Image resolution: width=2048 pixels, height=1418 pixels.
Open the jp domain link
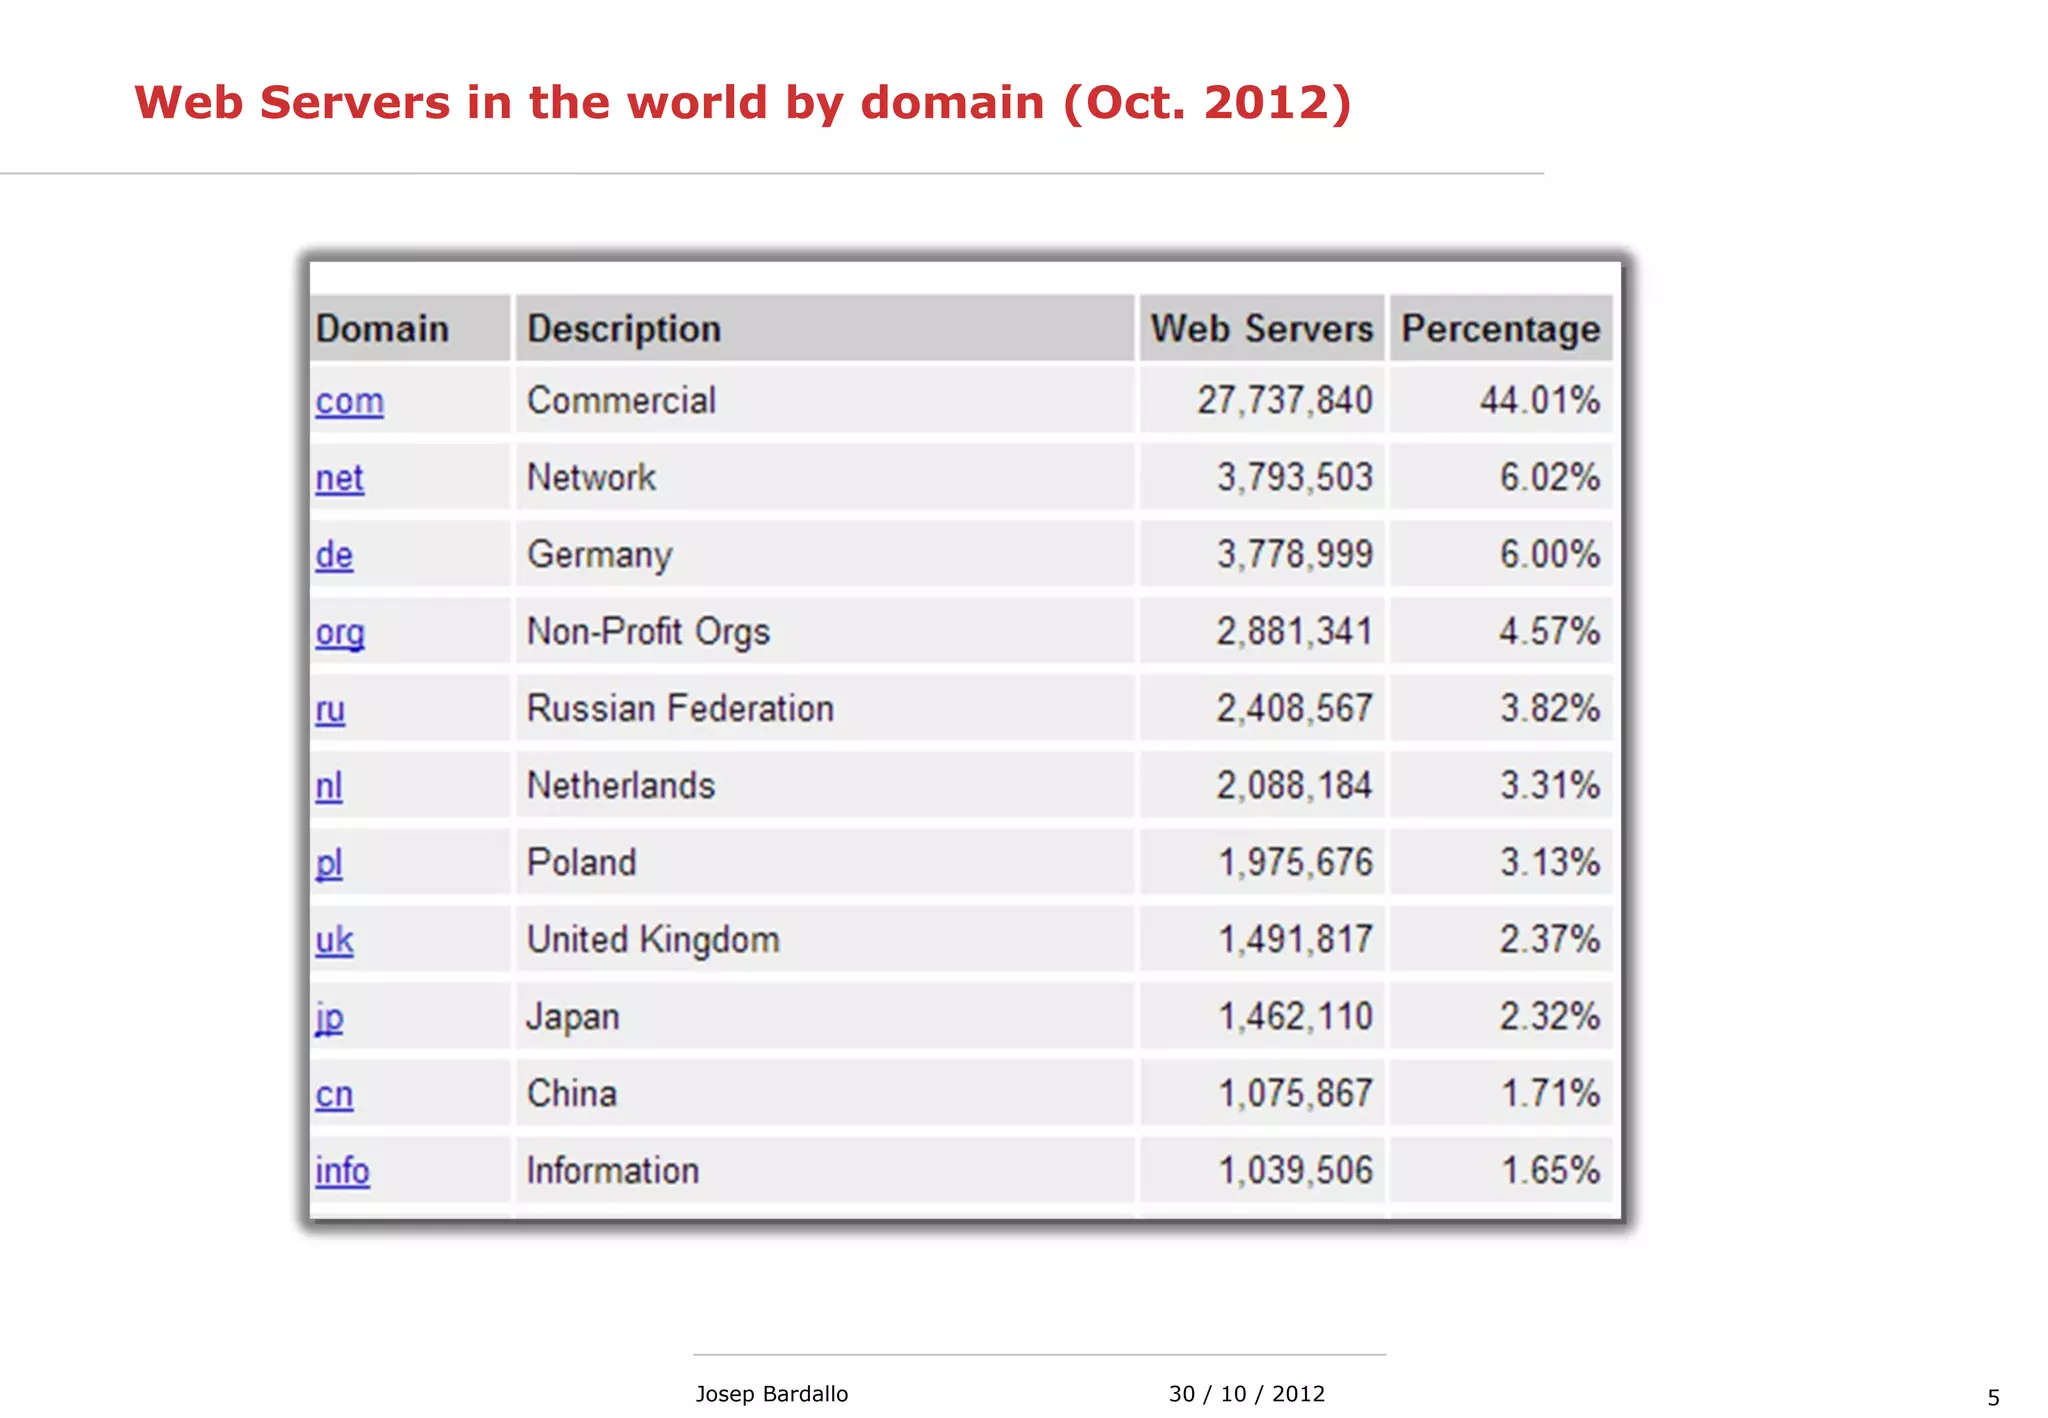(329, 1018)
